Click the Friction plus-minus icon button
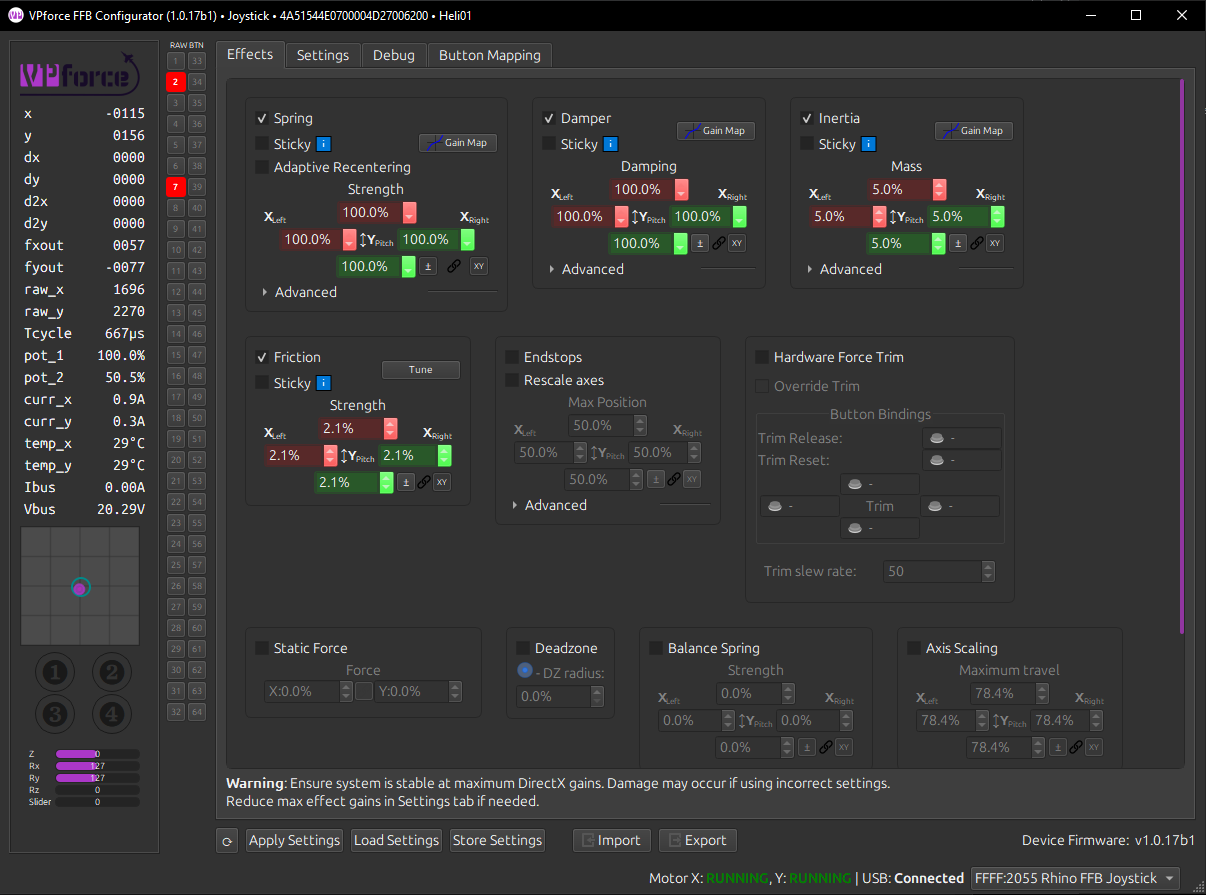This screenshot has width=1206, height=895. pyautogui.click(x=406, y=482)
